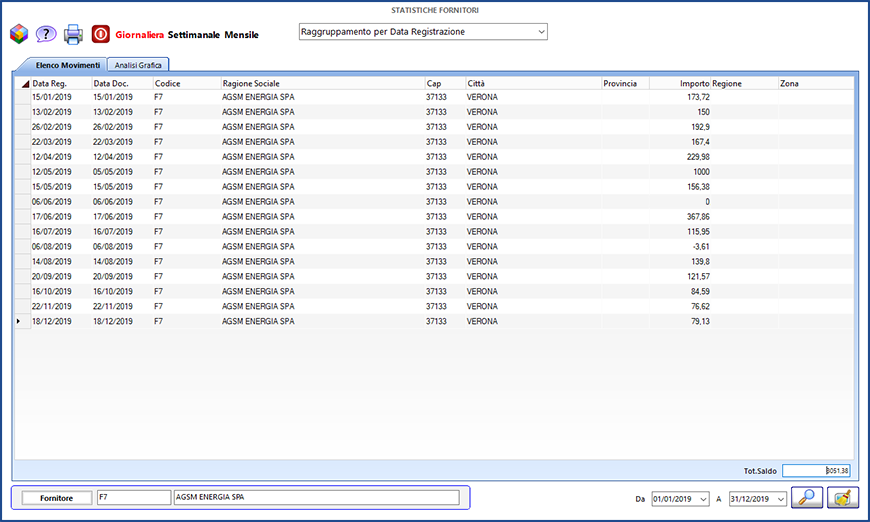This screenshot has height=522, width=870.
Task: Click the clear filters brush button
Action: (842, 497)
